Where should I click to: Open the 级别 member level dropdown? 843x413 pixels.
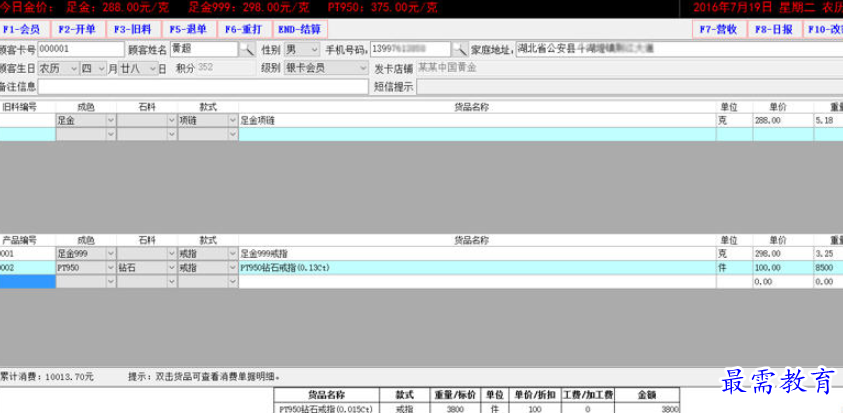pos(361,68)
